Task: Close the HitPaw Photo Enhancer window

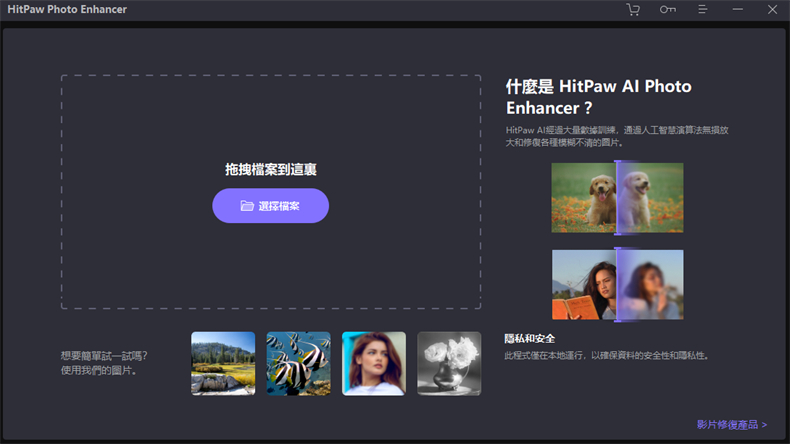Action: click(x=771, y=10)
